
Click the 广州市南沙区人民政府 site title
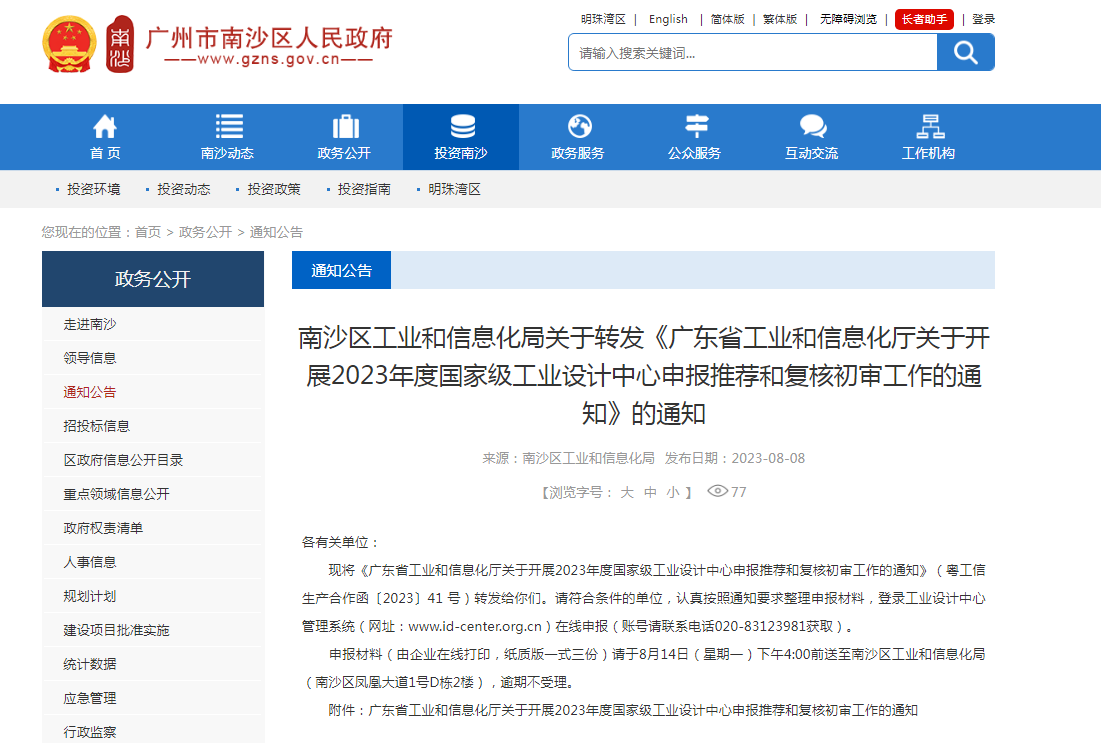(x=270, y=37)
